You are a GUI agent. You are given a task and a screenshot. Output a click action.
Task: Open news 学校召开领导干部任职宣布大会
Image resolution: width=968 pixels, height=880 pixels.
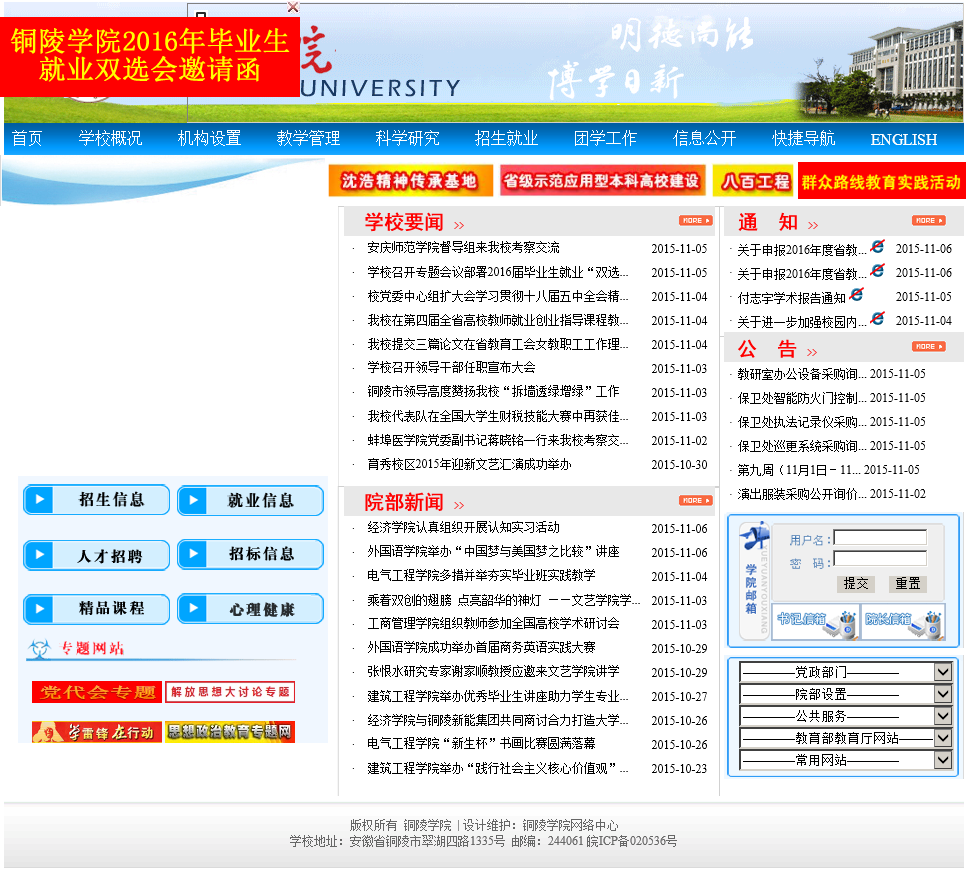pos(451,367)
